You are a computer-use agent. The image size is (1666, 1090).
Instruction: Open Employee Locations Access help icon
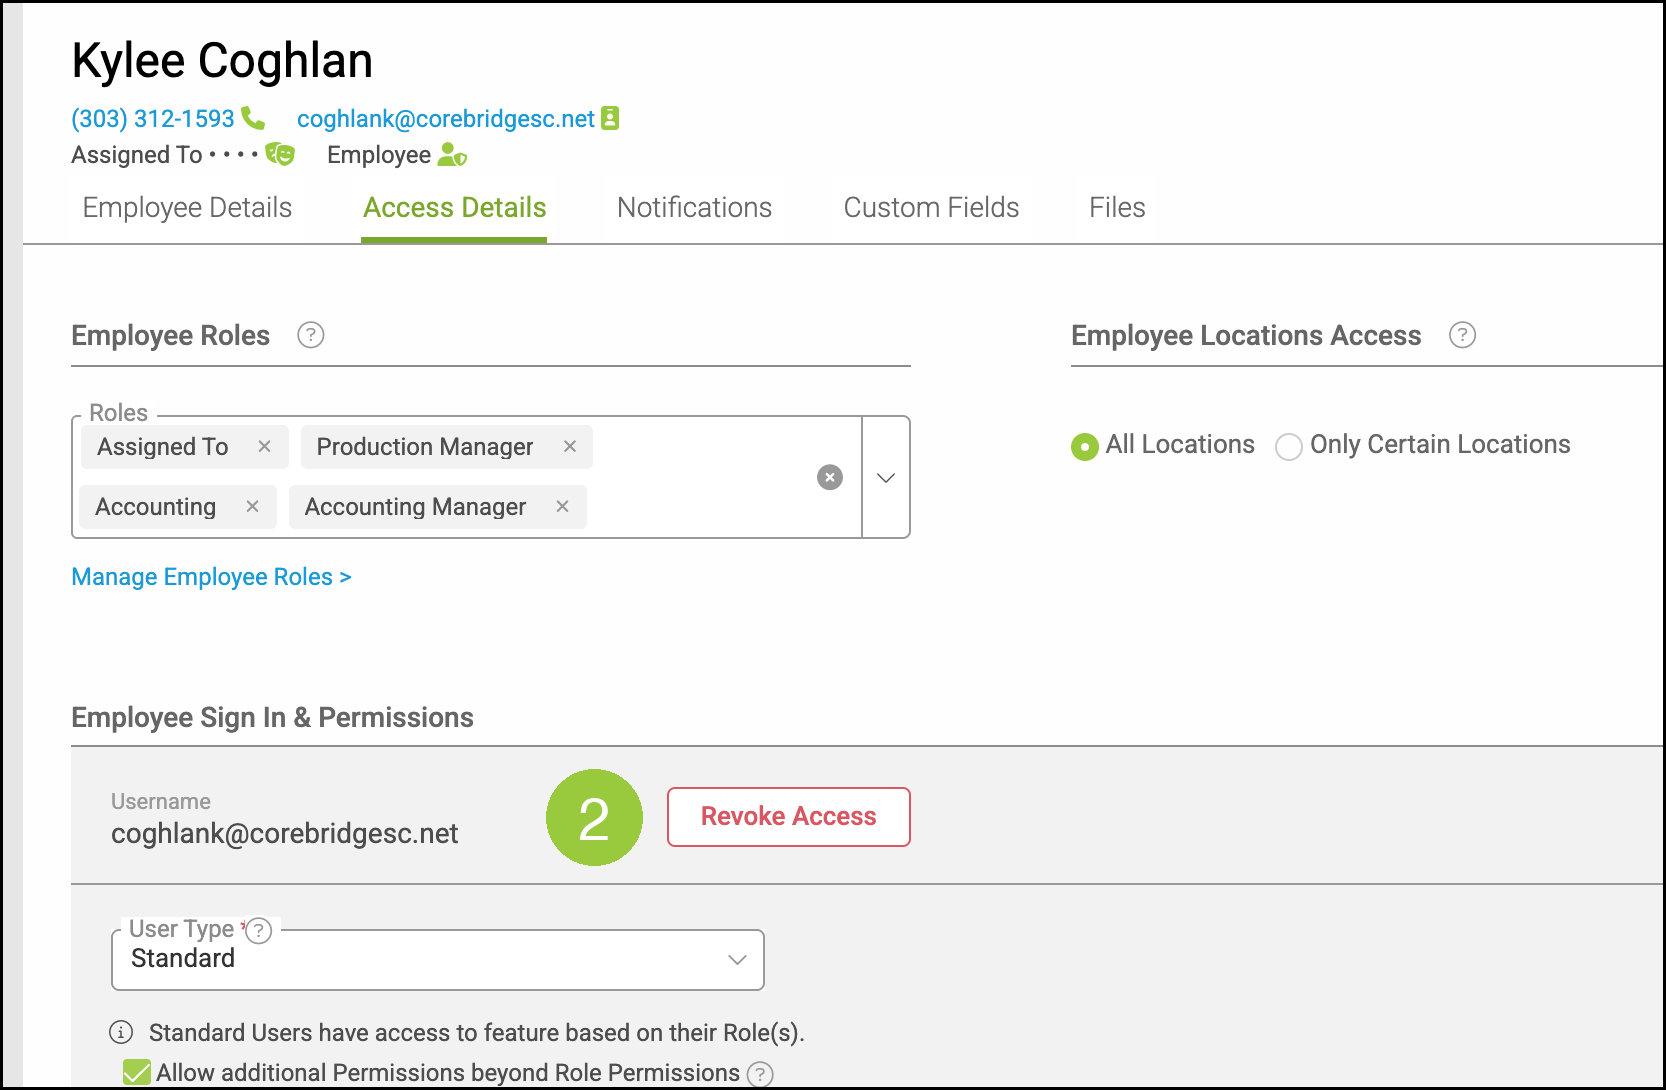click(x=1462, y=335)
